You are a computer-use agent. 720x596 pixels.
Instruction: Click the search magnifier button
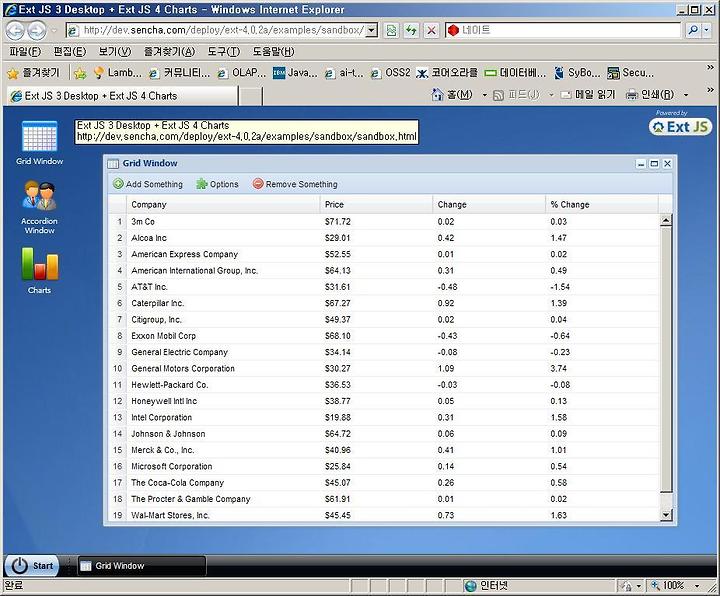(693, 30)
